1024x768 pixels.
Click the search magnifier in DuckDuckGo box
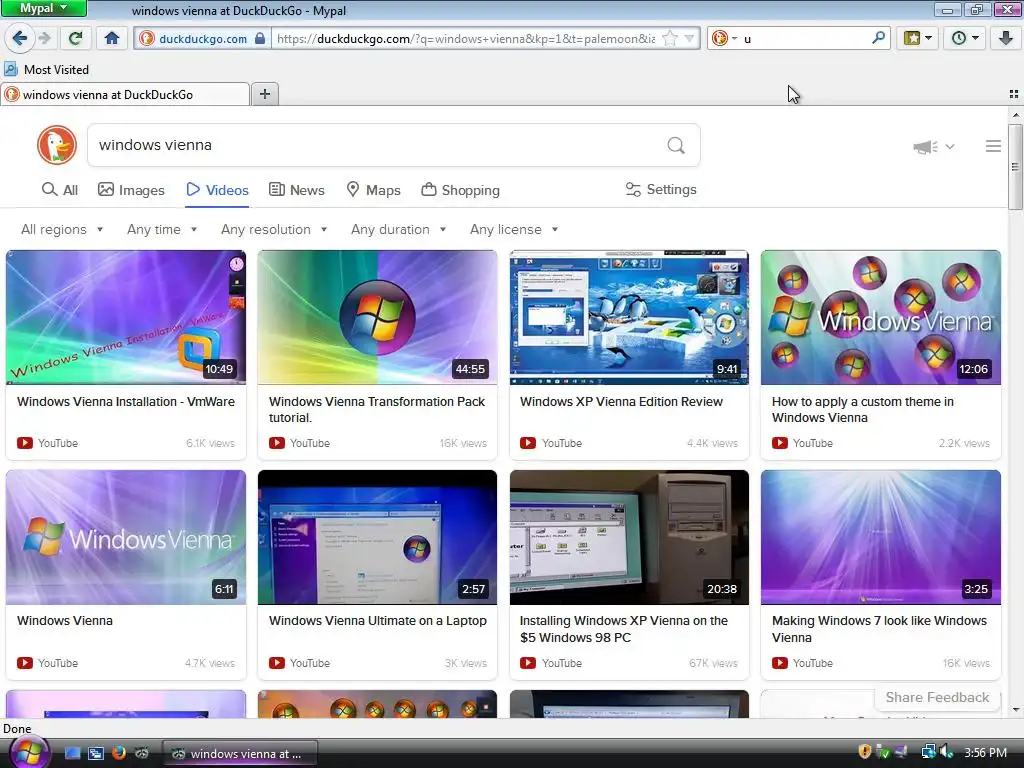tap(676, 145)
